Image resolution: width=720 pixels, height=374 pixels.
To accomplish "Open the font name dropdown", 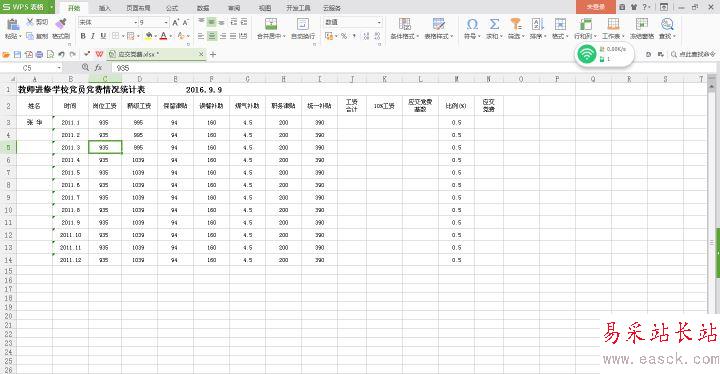I will [x=136, y=23].
